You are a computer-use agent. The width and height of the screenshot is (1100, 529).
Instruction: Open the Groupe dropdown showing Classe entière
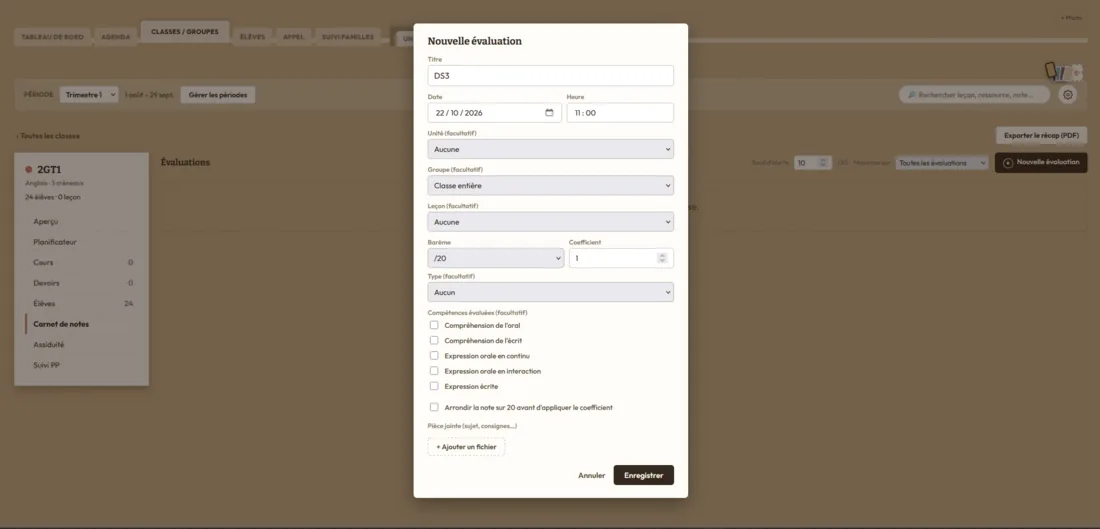click(x=551, y=185)
